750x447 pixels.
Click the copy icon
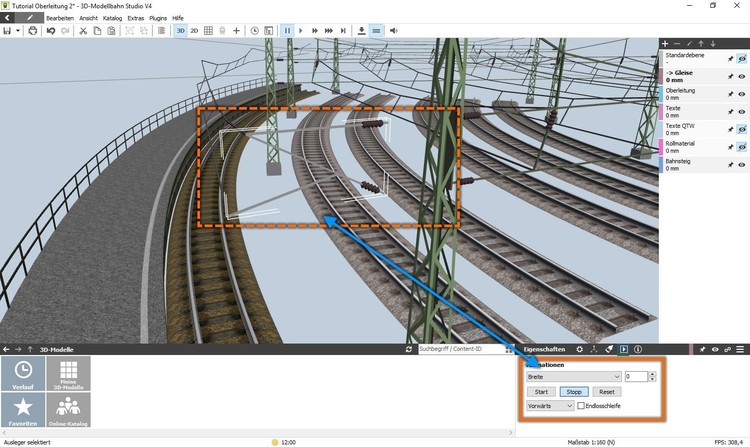(x=97, y=31)
